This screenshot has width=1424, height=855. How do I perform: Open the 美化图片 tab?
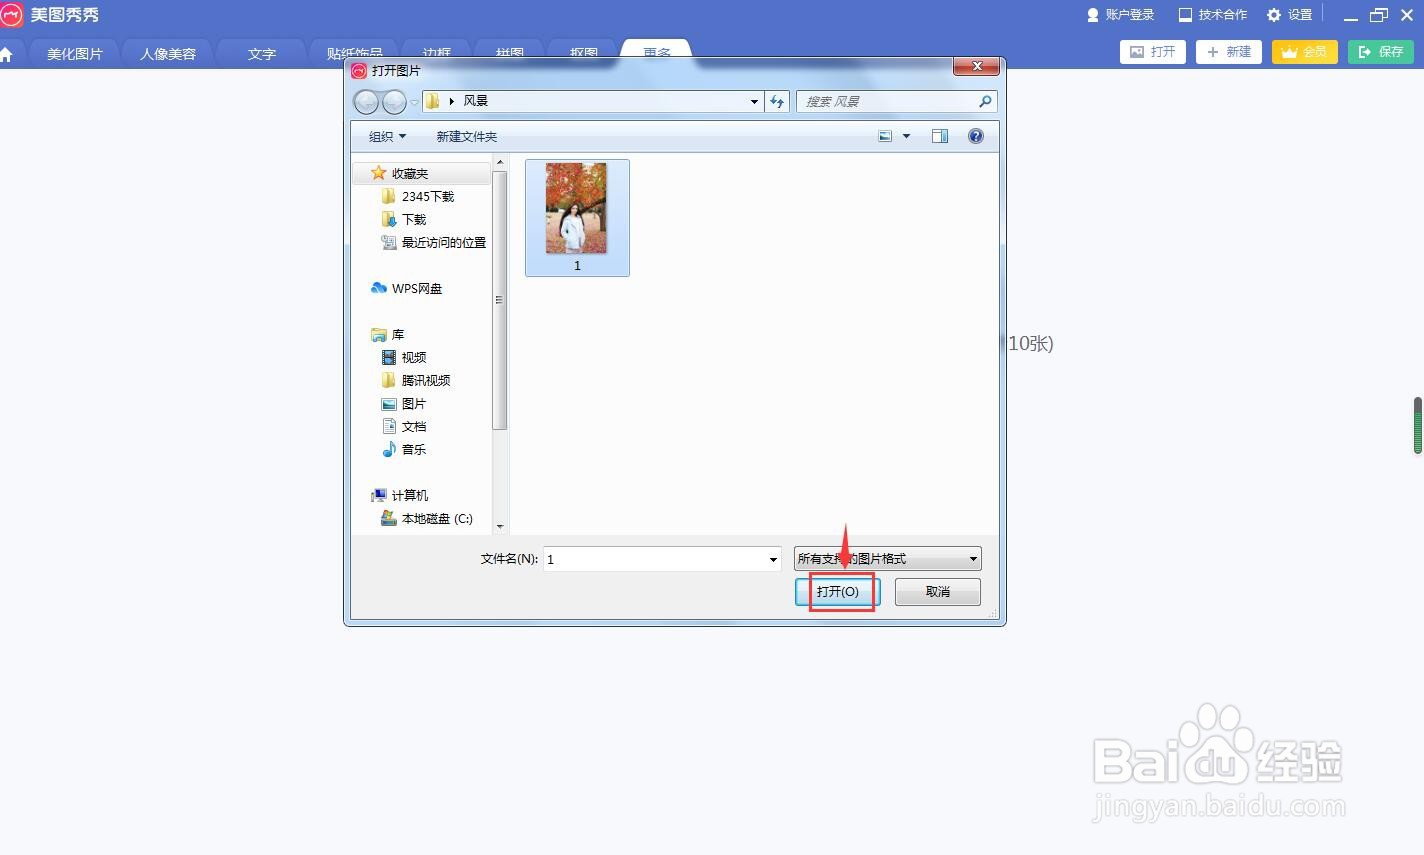pyautogui.click(x=75, y=54)
